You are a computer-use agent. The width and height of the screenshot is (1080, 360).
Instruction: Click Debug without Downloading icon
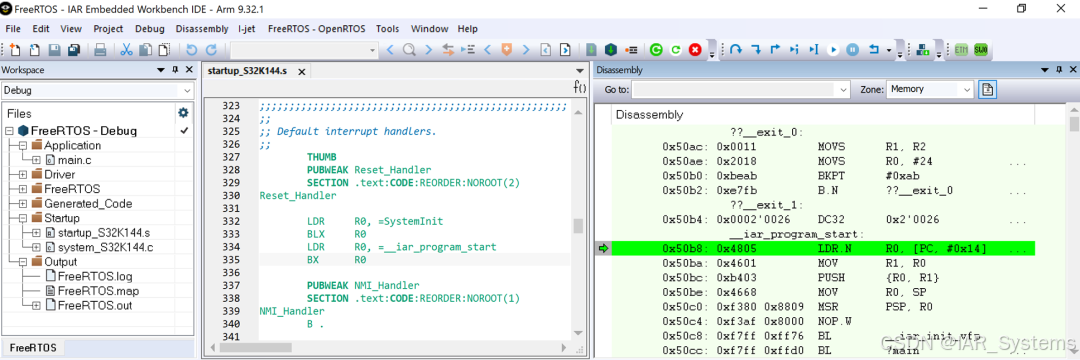pos(676,50)
